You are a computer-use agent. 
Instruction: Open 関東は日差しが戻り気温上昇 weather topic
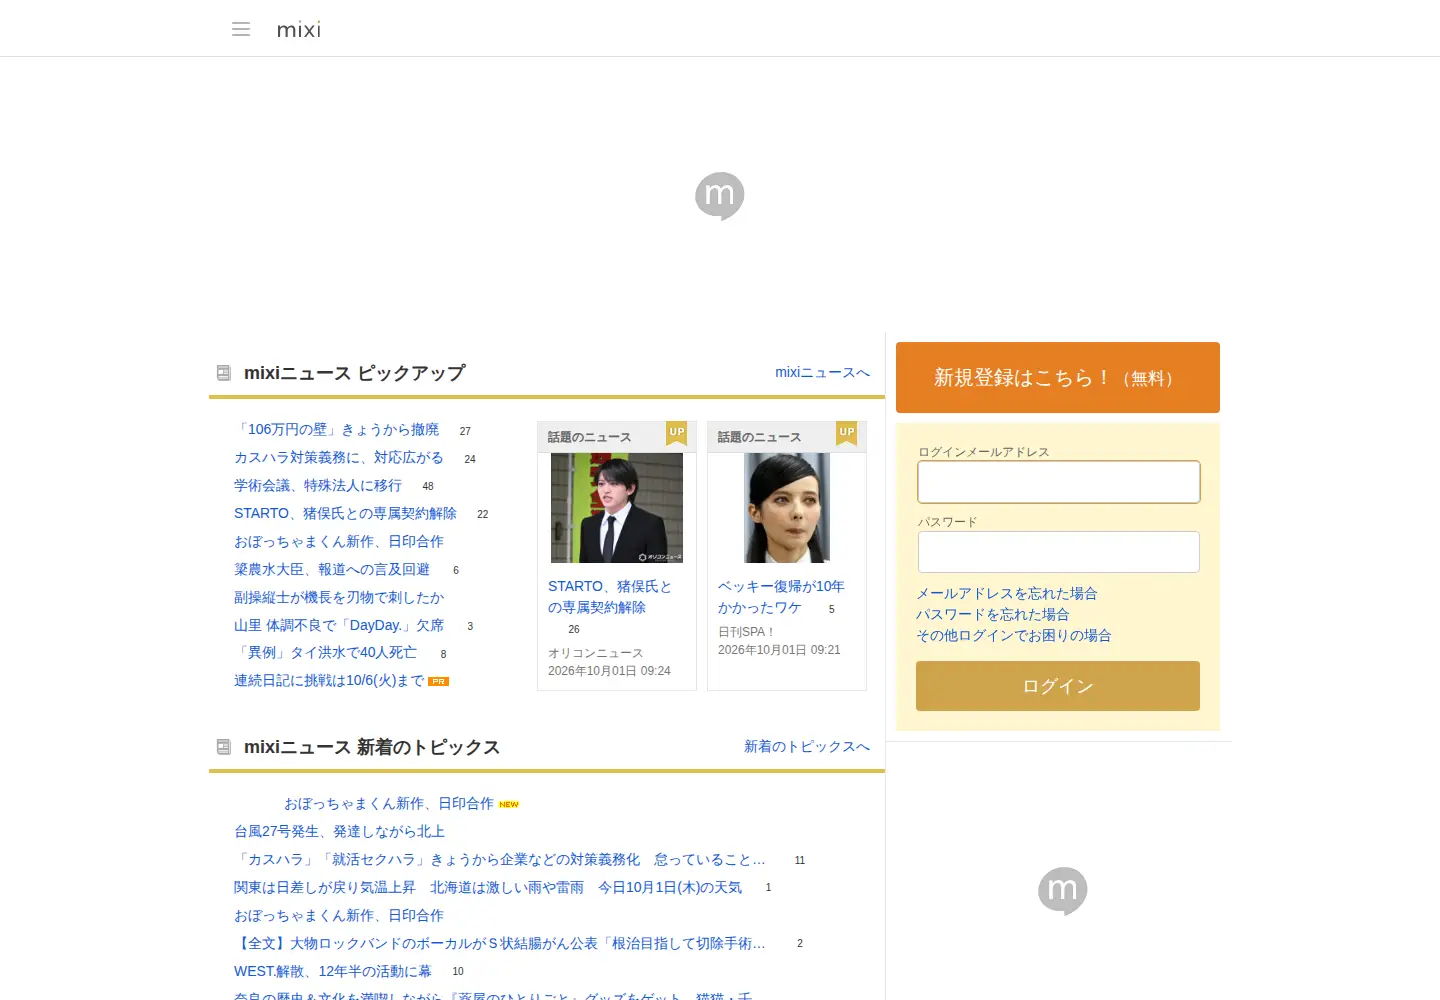click(x=488, y=887)
